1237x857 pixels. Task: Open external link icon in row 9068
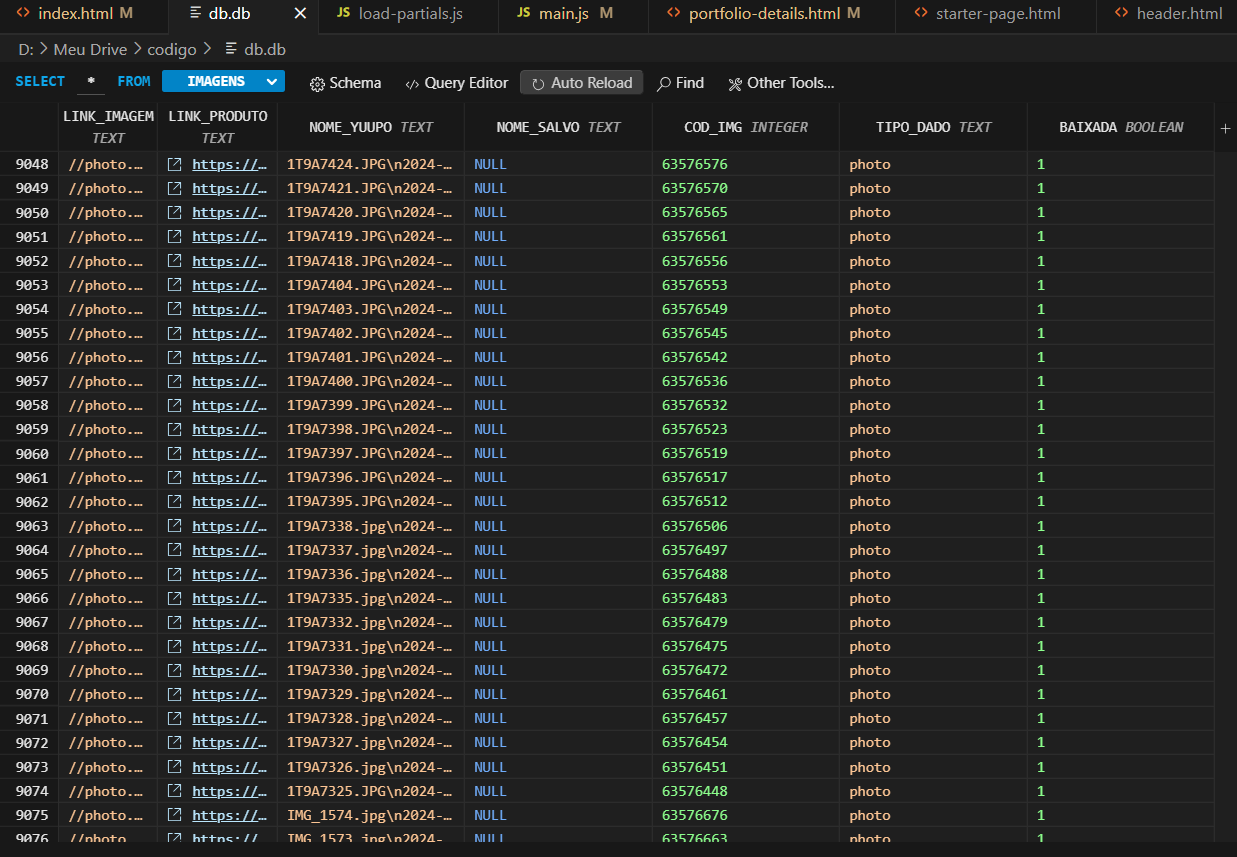(175, 646)
